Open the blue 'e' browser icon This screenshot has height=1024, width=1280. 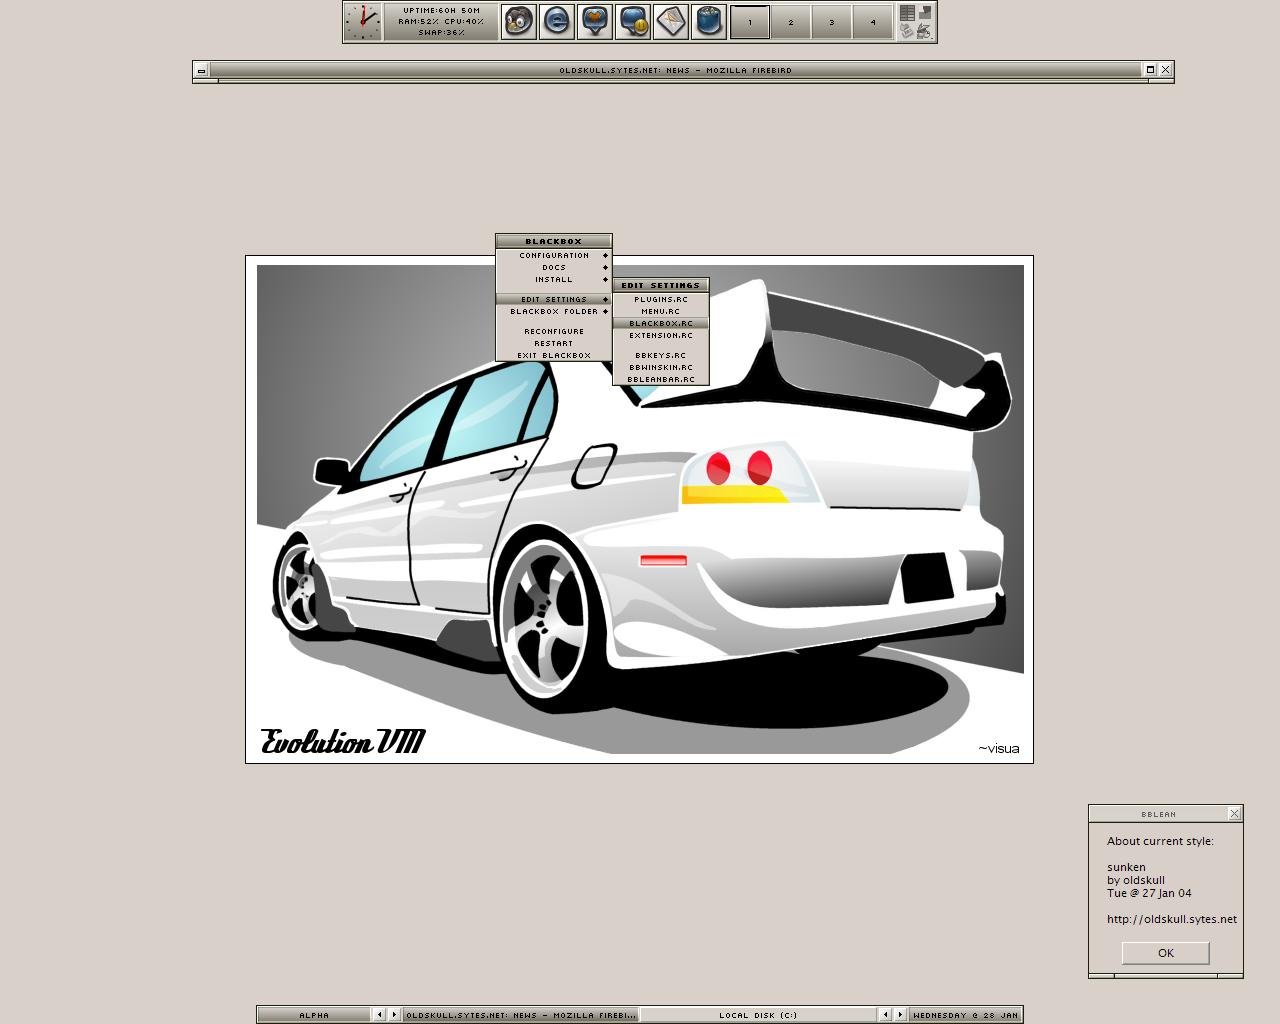[x=556, y=21]
